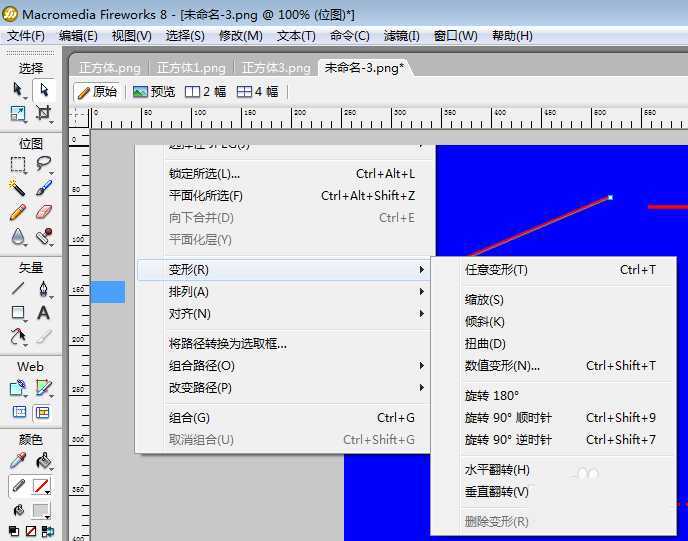Select the Knife tool

click(43, 337)
